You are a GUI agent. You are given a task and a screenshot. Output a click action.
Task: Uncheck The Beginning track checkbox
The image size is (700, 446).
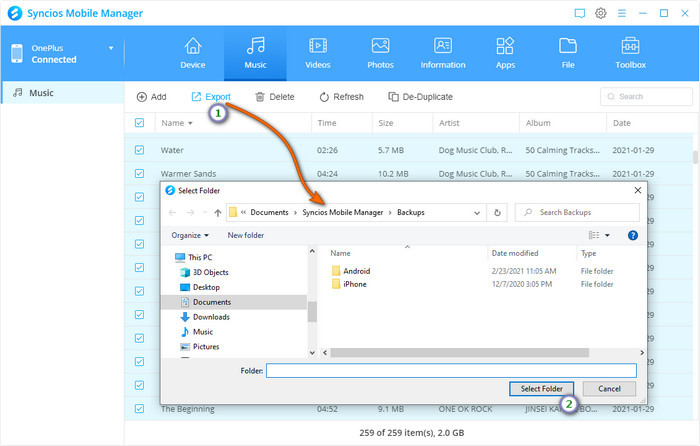coord(139,408)
